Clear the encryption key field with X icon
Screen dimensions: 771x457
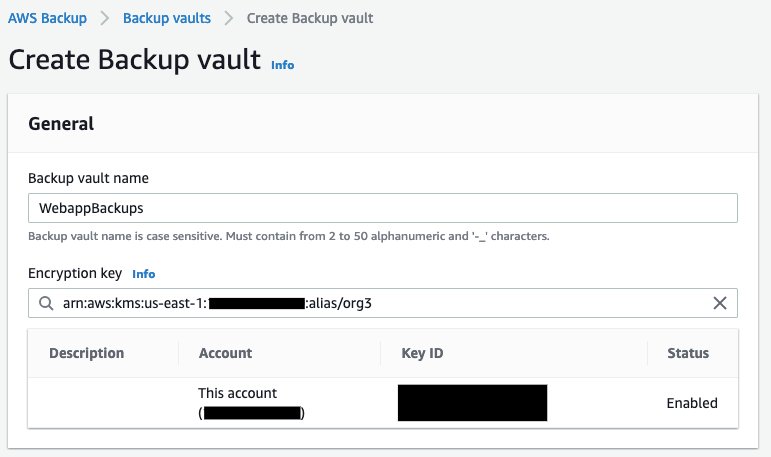pos(720,303)
